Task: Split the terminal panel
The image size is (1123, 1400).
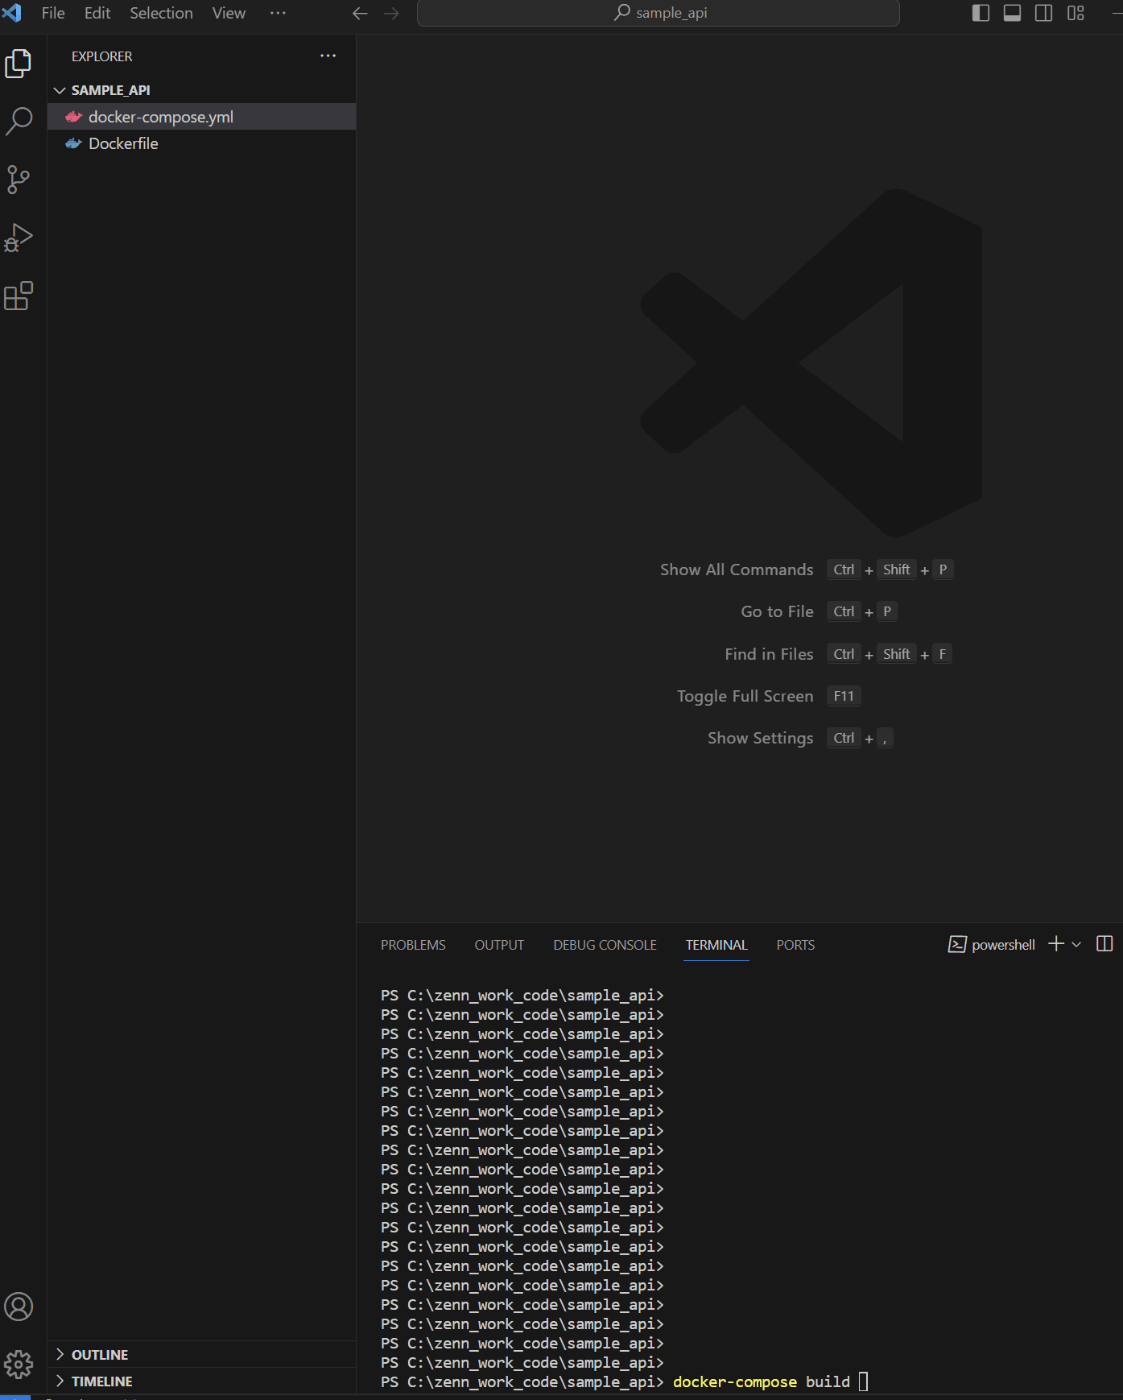Action: tap(1105, 944)
